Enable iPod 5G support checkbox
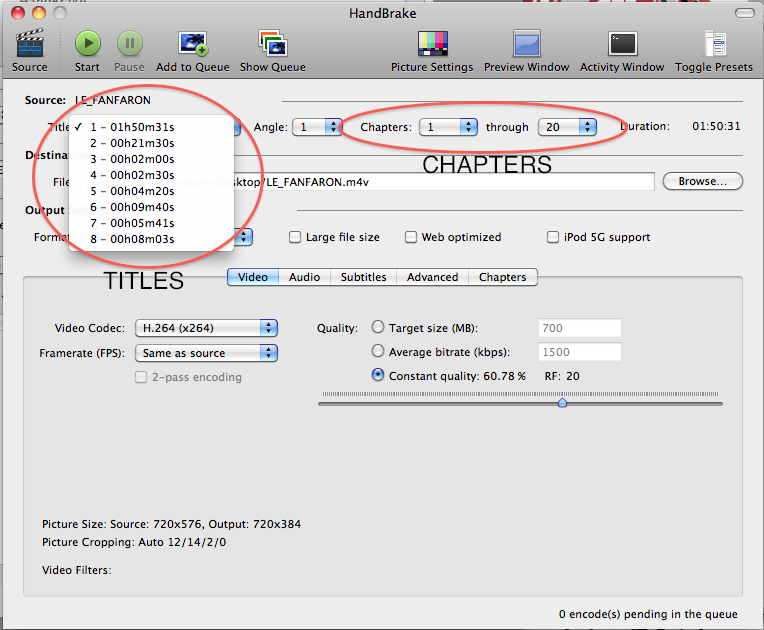 click(553, 237)
